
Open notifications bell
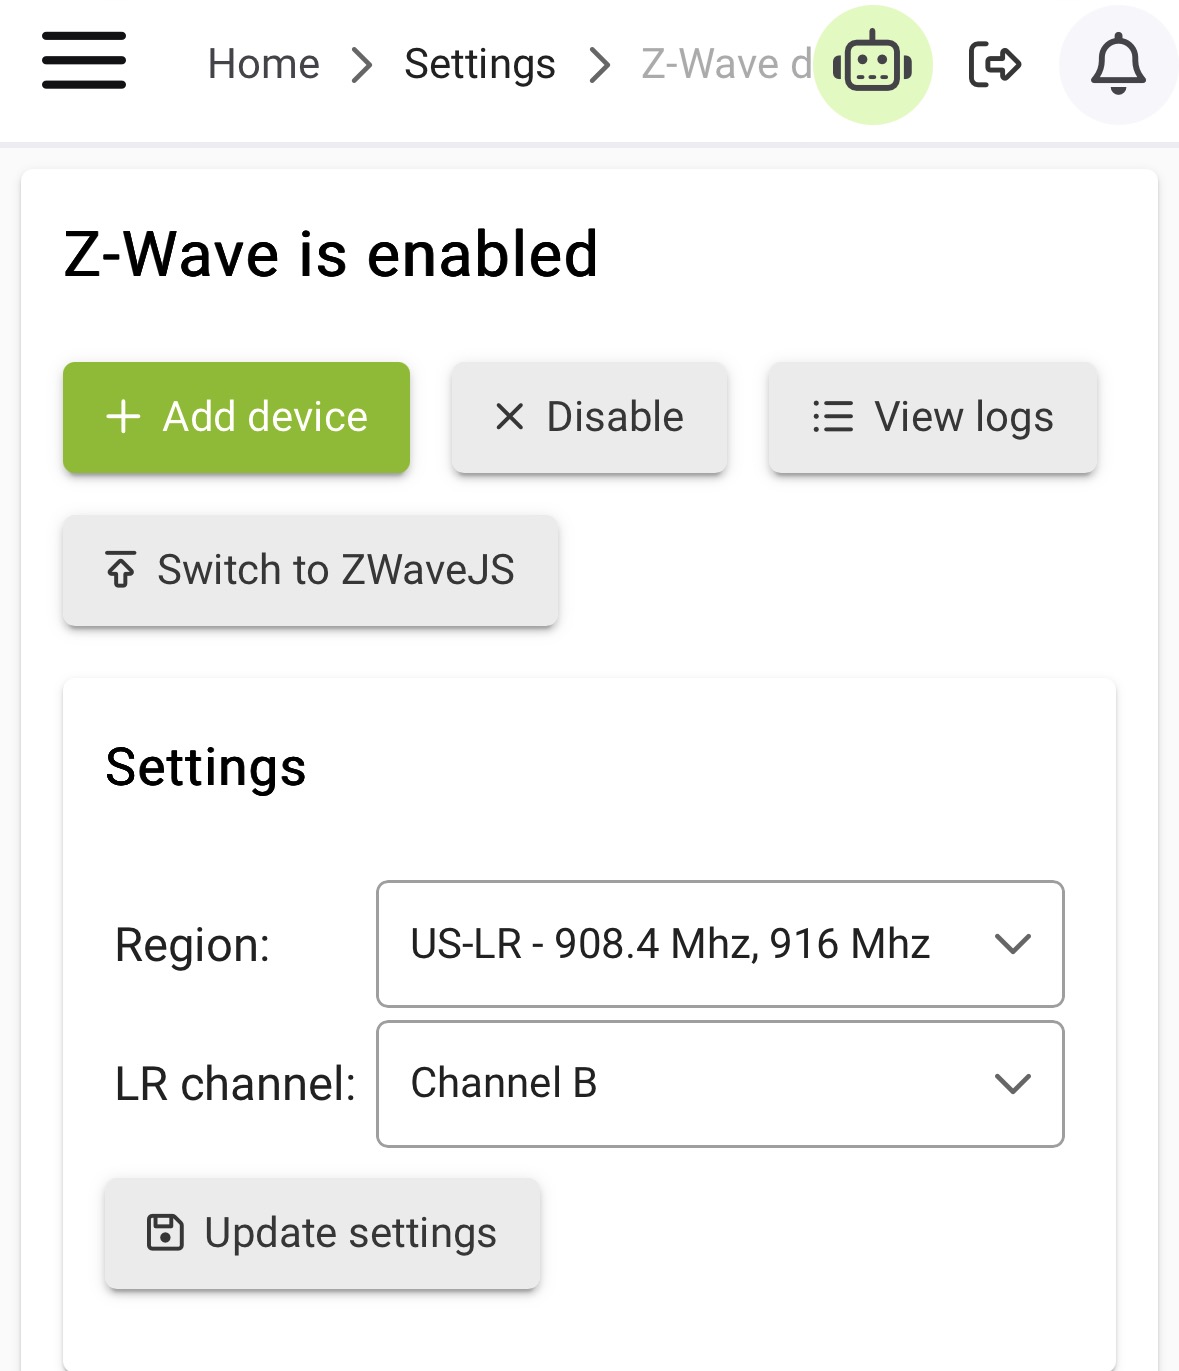[1118, 65]
